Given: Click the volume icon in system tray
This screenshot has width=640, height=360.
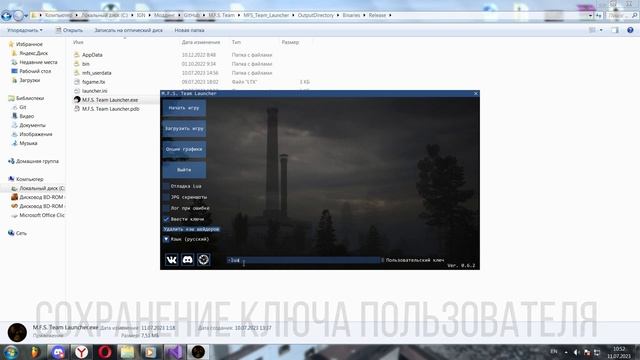Looking at the screenshot, I should (576, 352).
